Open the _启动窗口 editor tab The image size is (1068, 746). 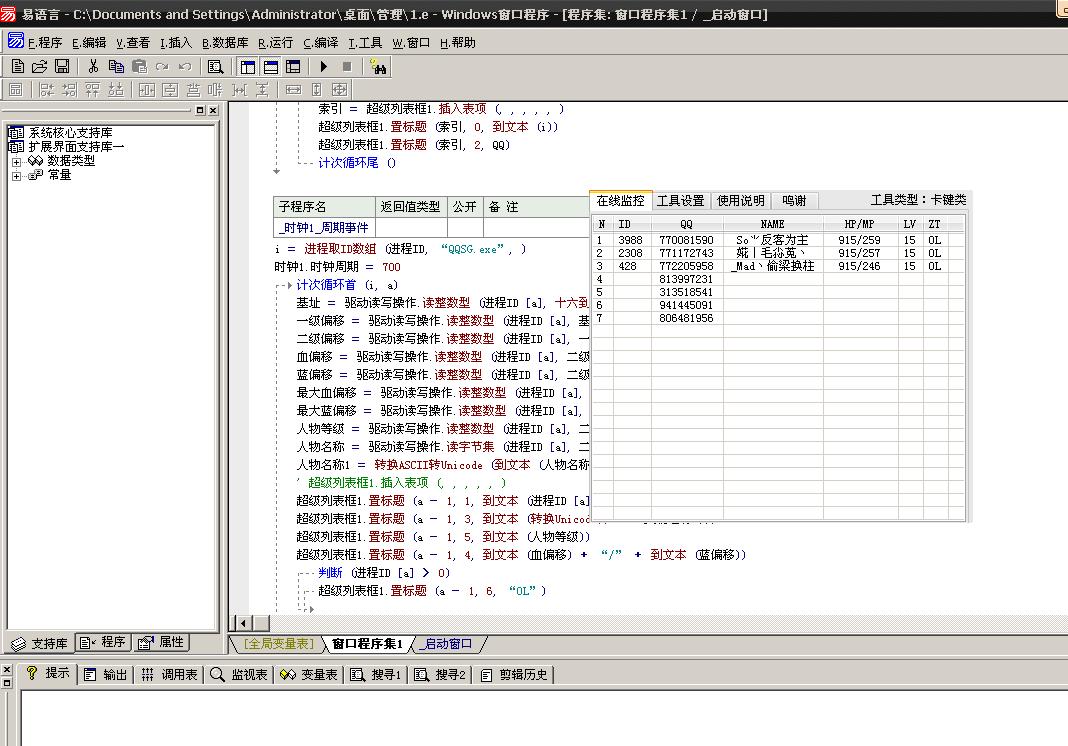click(x=447, y=644)
